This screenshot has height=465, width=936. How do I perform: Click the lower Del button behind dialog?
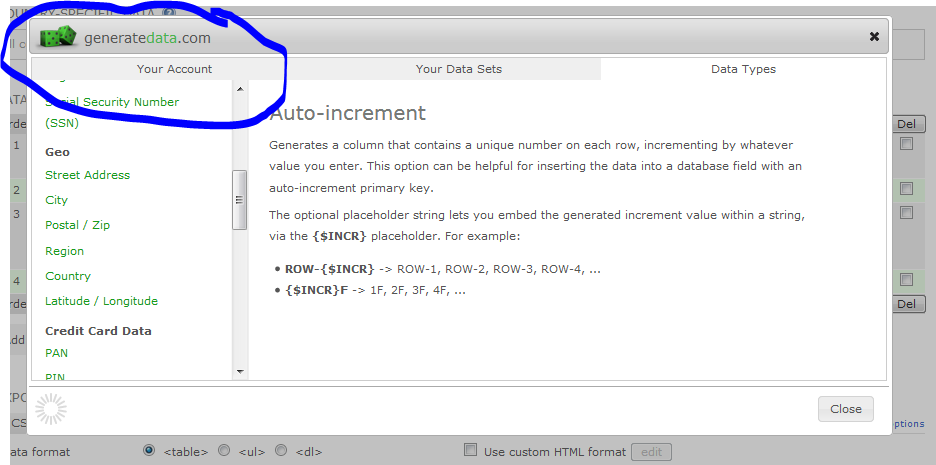[906, 304]
